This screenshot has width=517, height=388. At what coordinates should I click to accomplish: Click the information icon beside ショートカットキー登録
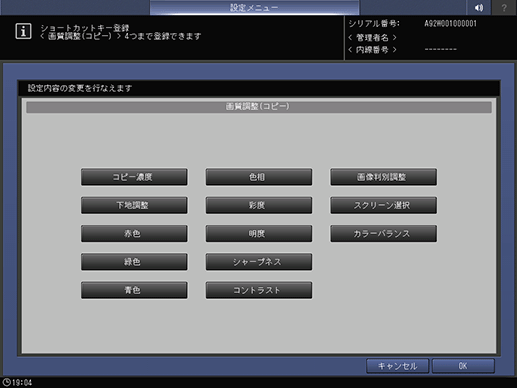(23, 31)
